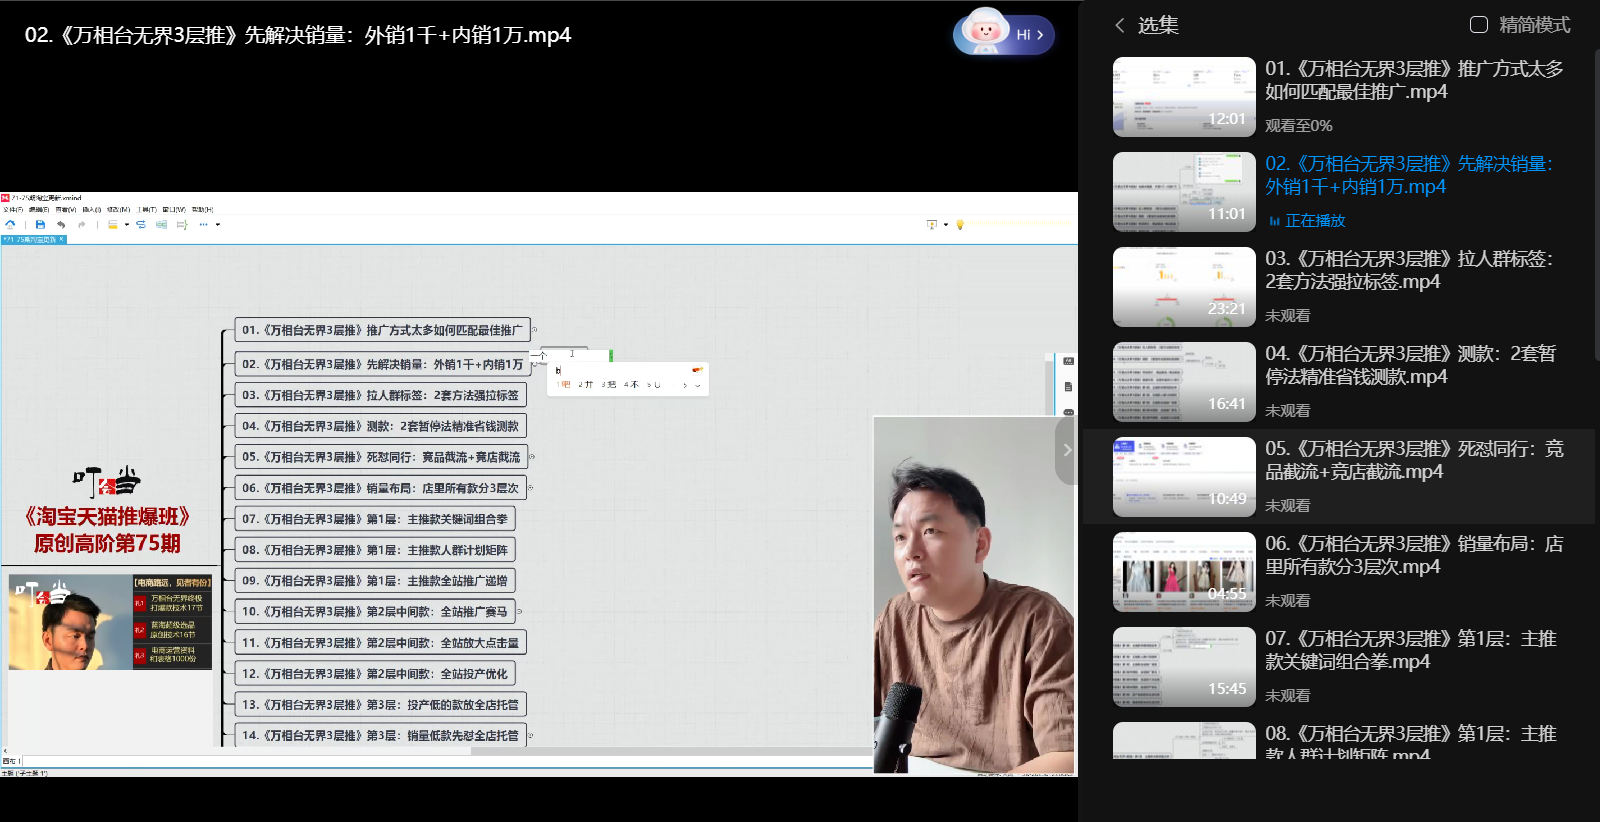Expand the presentation mode dropdown arrow
The width and height of the screenshot is (1600, 822).
pos(946,225)
